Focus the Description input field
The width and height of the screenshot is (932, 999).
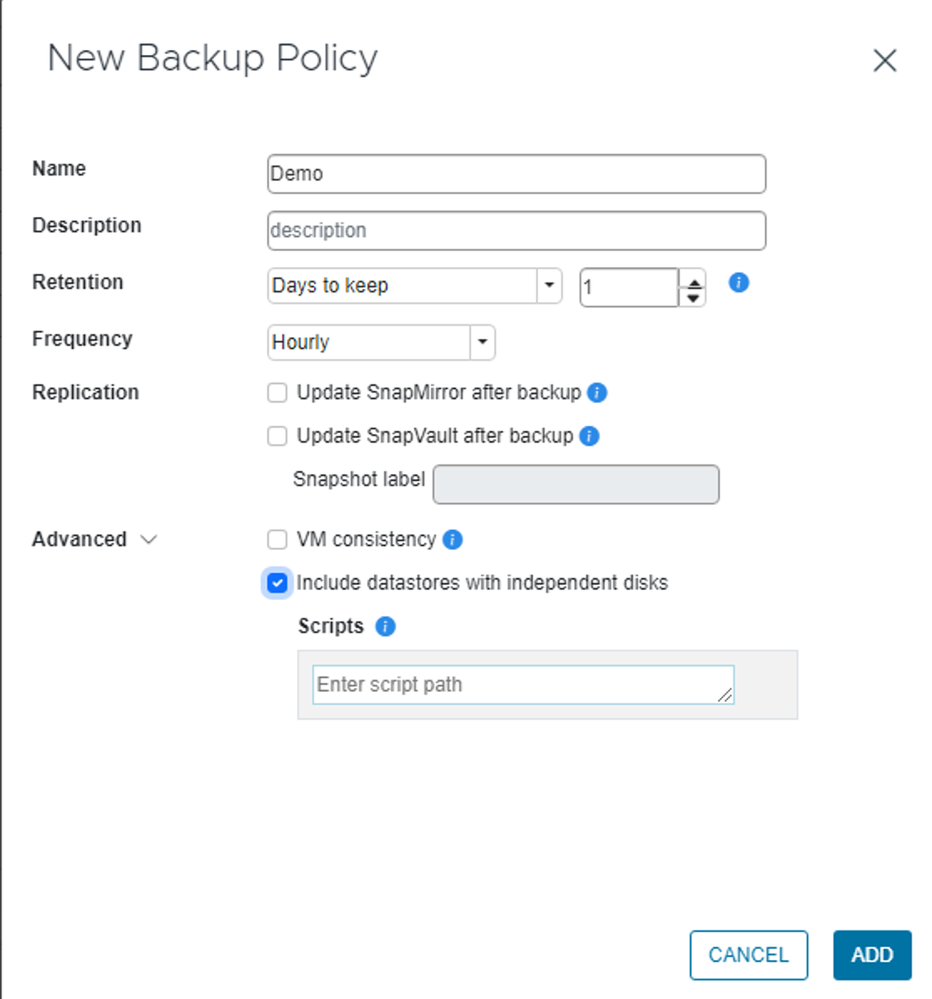[516, 231]
